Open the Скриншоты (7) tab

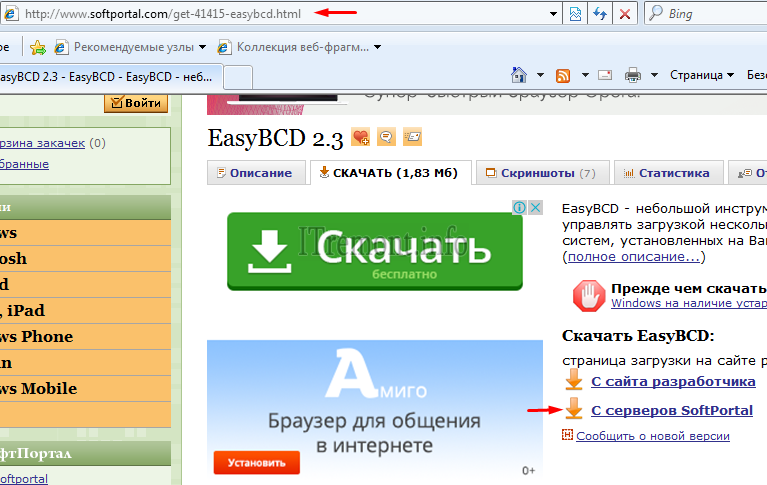coord(542,173)
